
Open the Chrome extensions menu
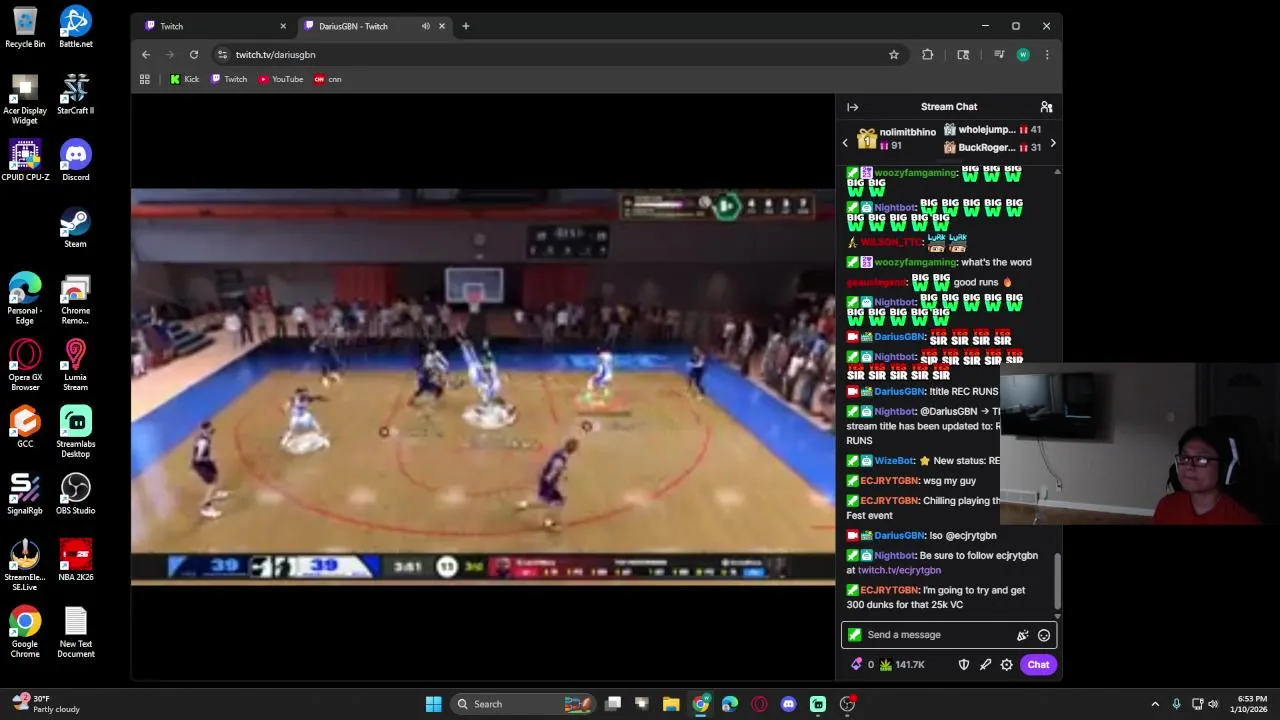927,55
